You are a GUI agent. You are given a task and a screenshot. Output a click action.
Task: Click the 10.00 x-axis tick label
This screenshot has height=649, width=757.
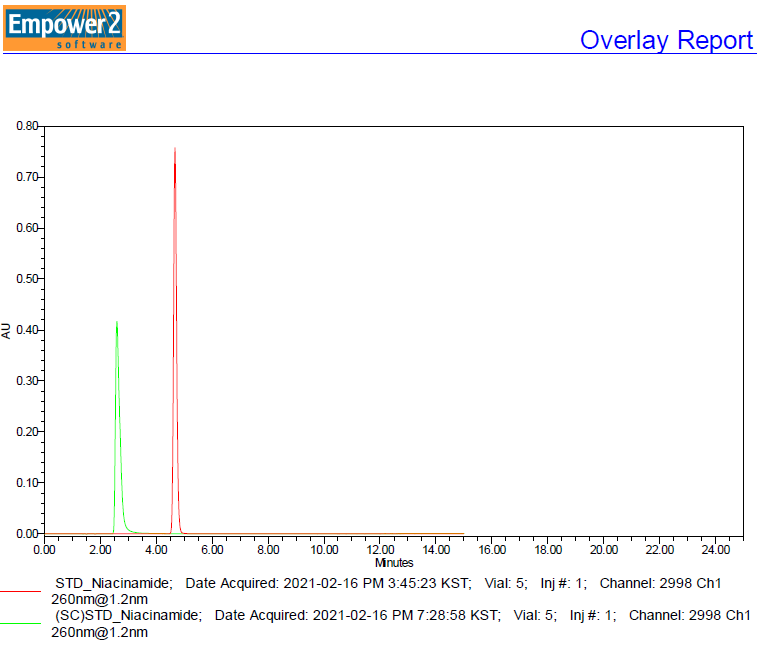pyautogui.click(x=324, y=550)
